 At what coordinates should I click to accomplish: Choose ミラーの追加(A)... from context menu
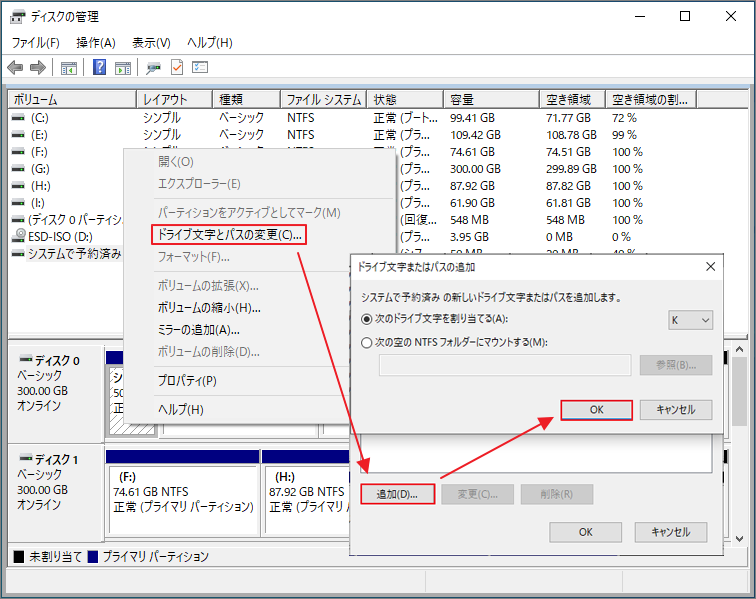click(x=199, y=330)
